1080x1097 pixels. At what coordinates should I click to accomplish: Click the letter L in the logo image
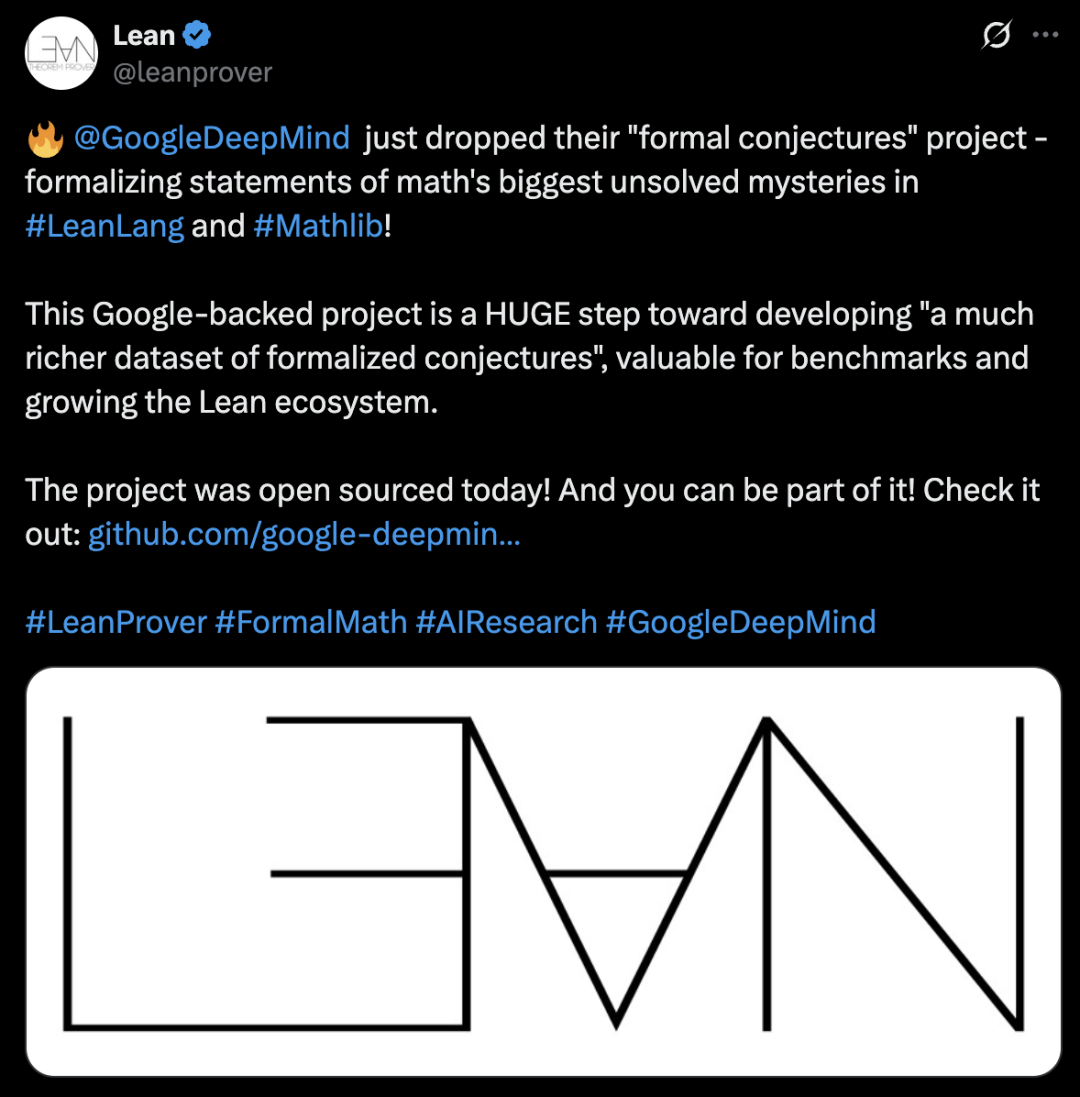266,873
